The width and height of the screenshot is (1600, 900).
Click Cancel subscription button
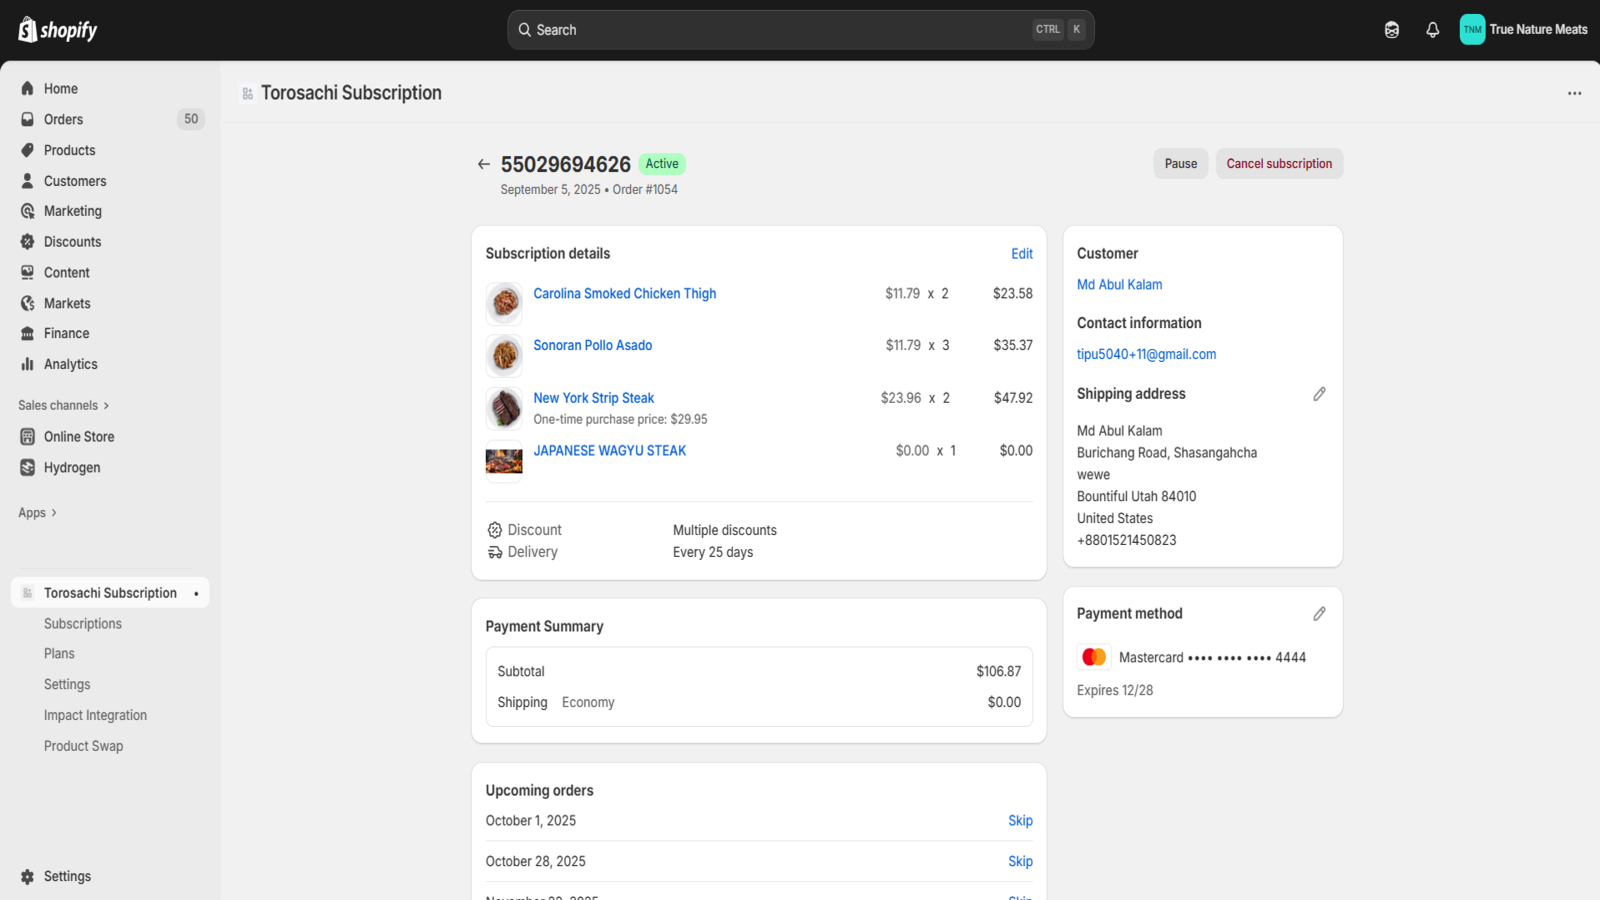point(1279,164)
